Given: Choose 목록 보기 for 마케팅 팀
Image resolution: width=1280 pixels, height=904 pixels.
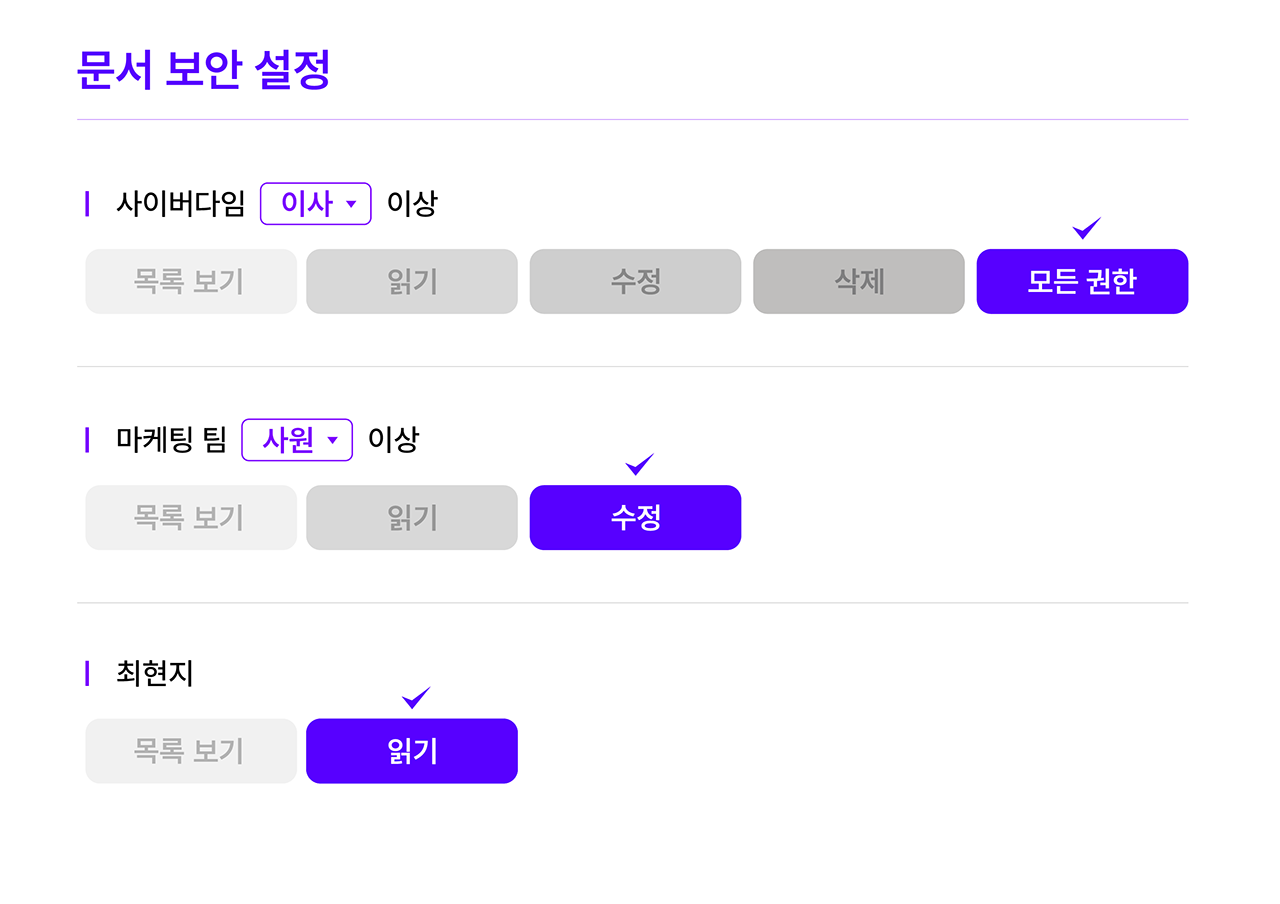Looking at the screenshot, I should pyautogui.click(x=190, y=518).
